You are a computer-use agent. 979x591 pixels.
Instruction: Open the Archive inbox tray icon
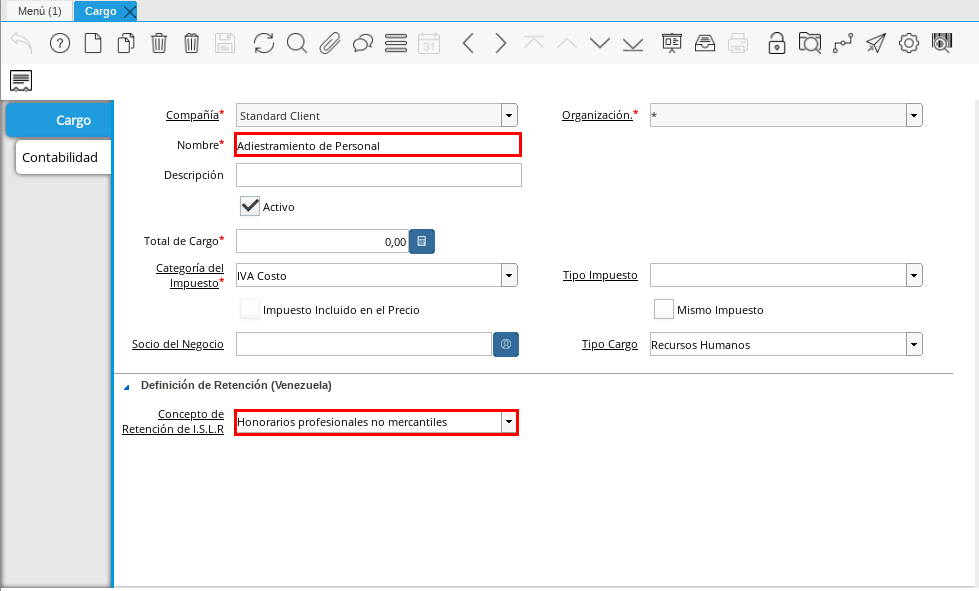point(705,43)
